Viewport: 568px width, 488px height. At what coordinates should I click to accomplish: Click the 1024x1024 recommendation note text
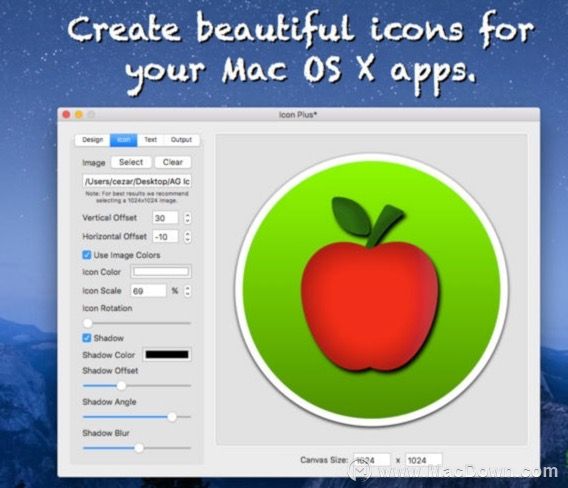pos(137,197)
